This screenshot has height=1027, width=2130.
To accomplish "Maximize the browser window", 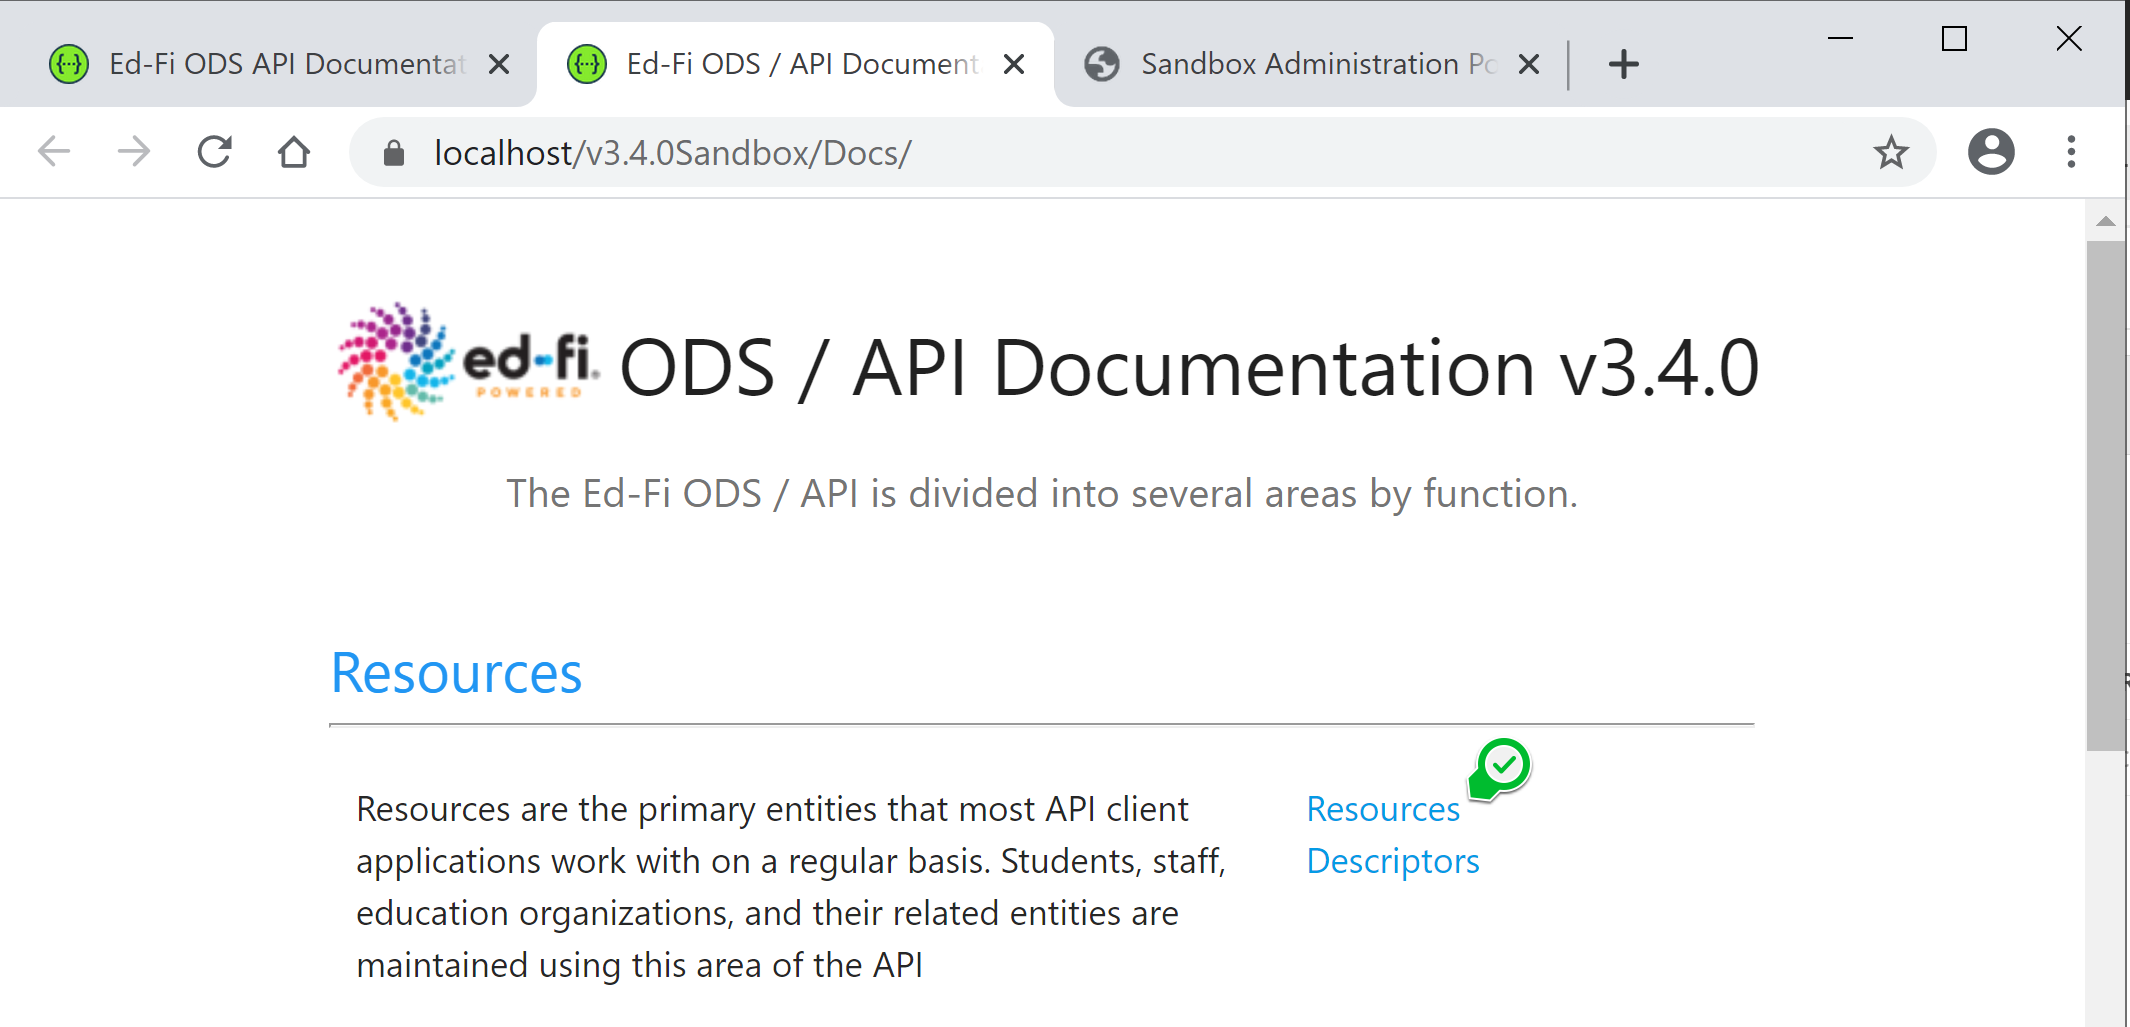I will click(x=1954, y=38).
